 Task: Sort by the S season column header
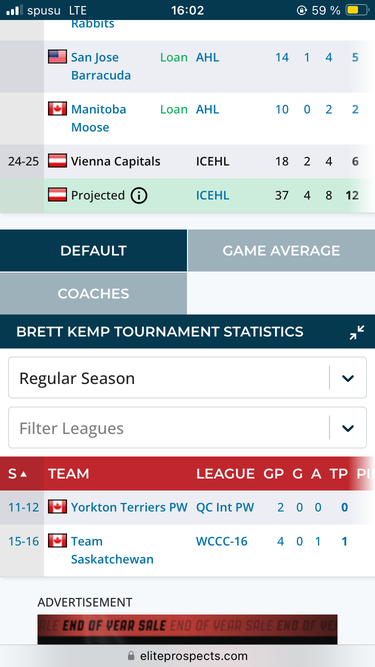point(17,473)
